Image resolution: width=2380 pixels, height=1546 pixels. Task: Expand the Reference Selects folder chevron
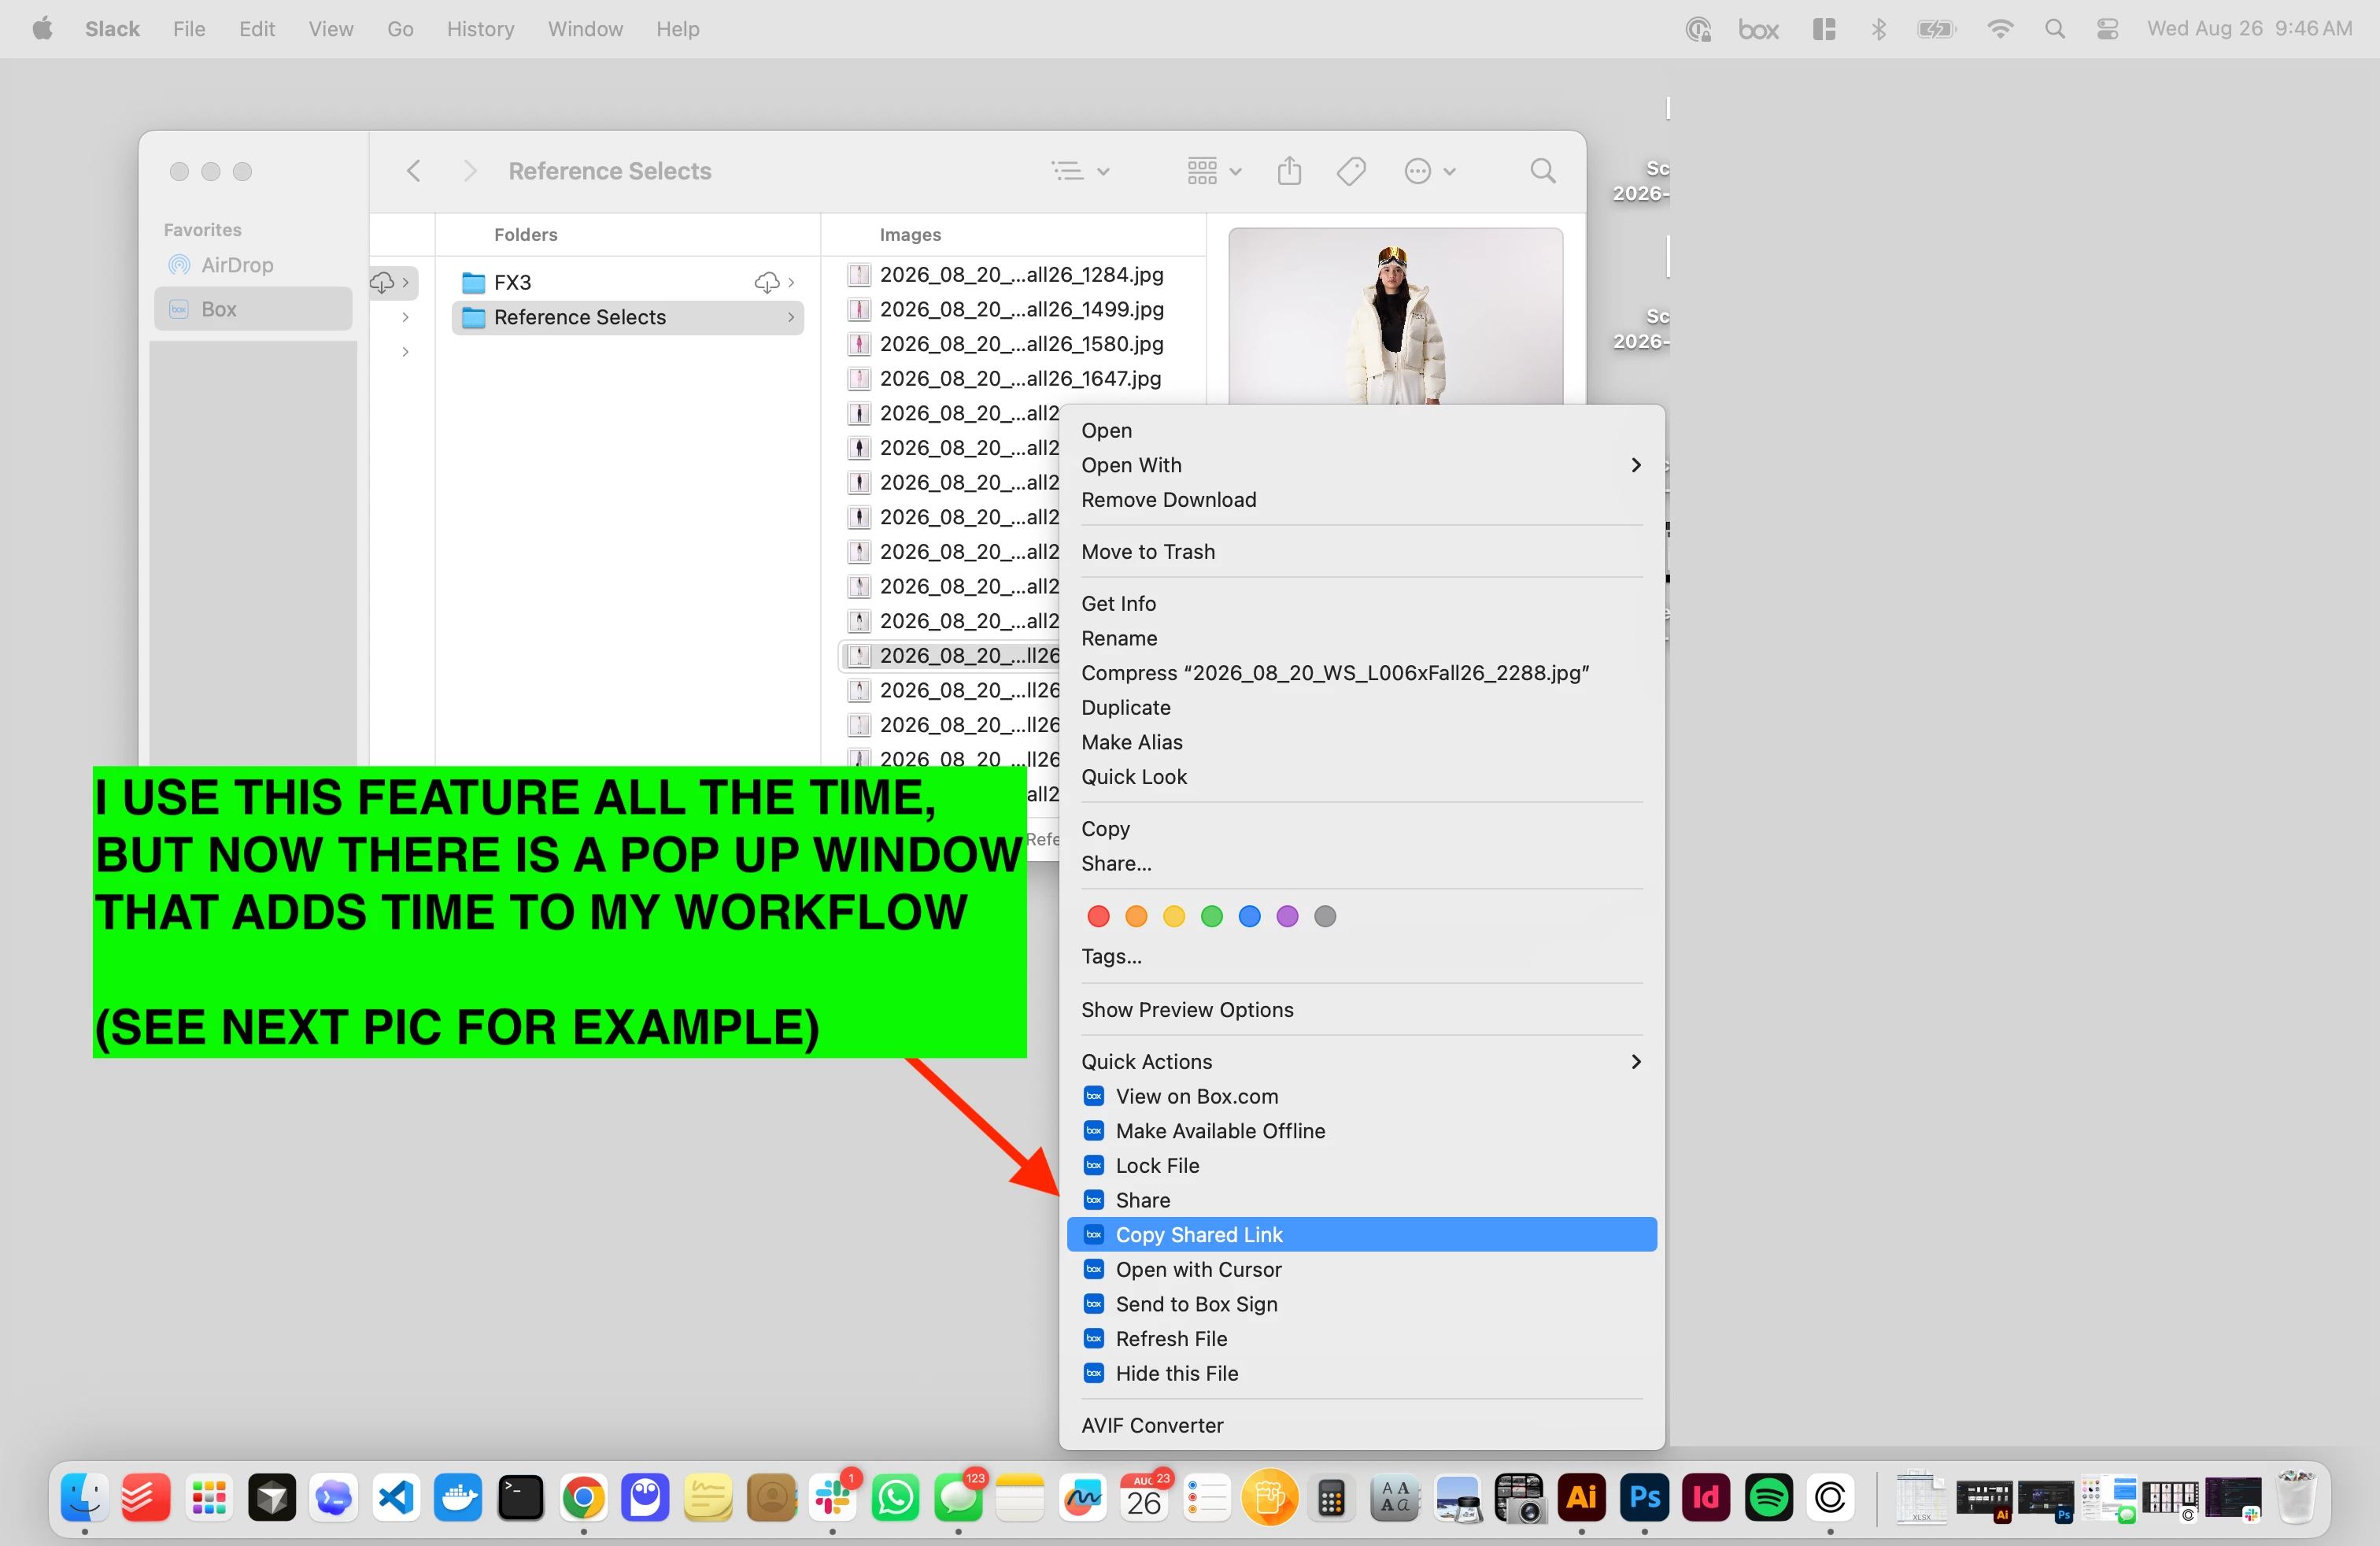point(791,317)
